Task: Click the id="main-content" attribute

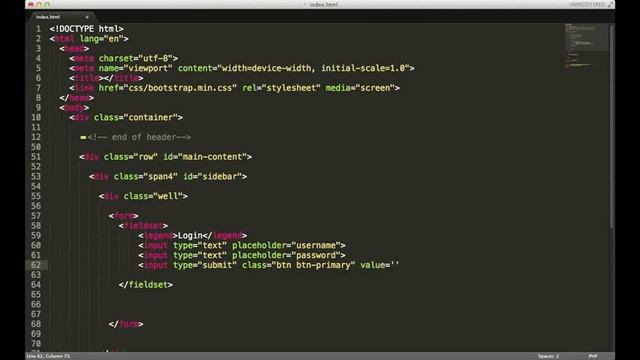Action: point(205,157)
